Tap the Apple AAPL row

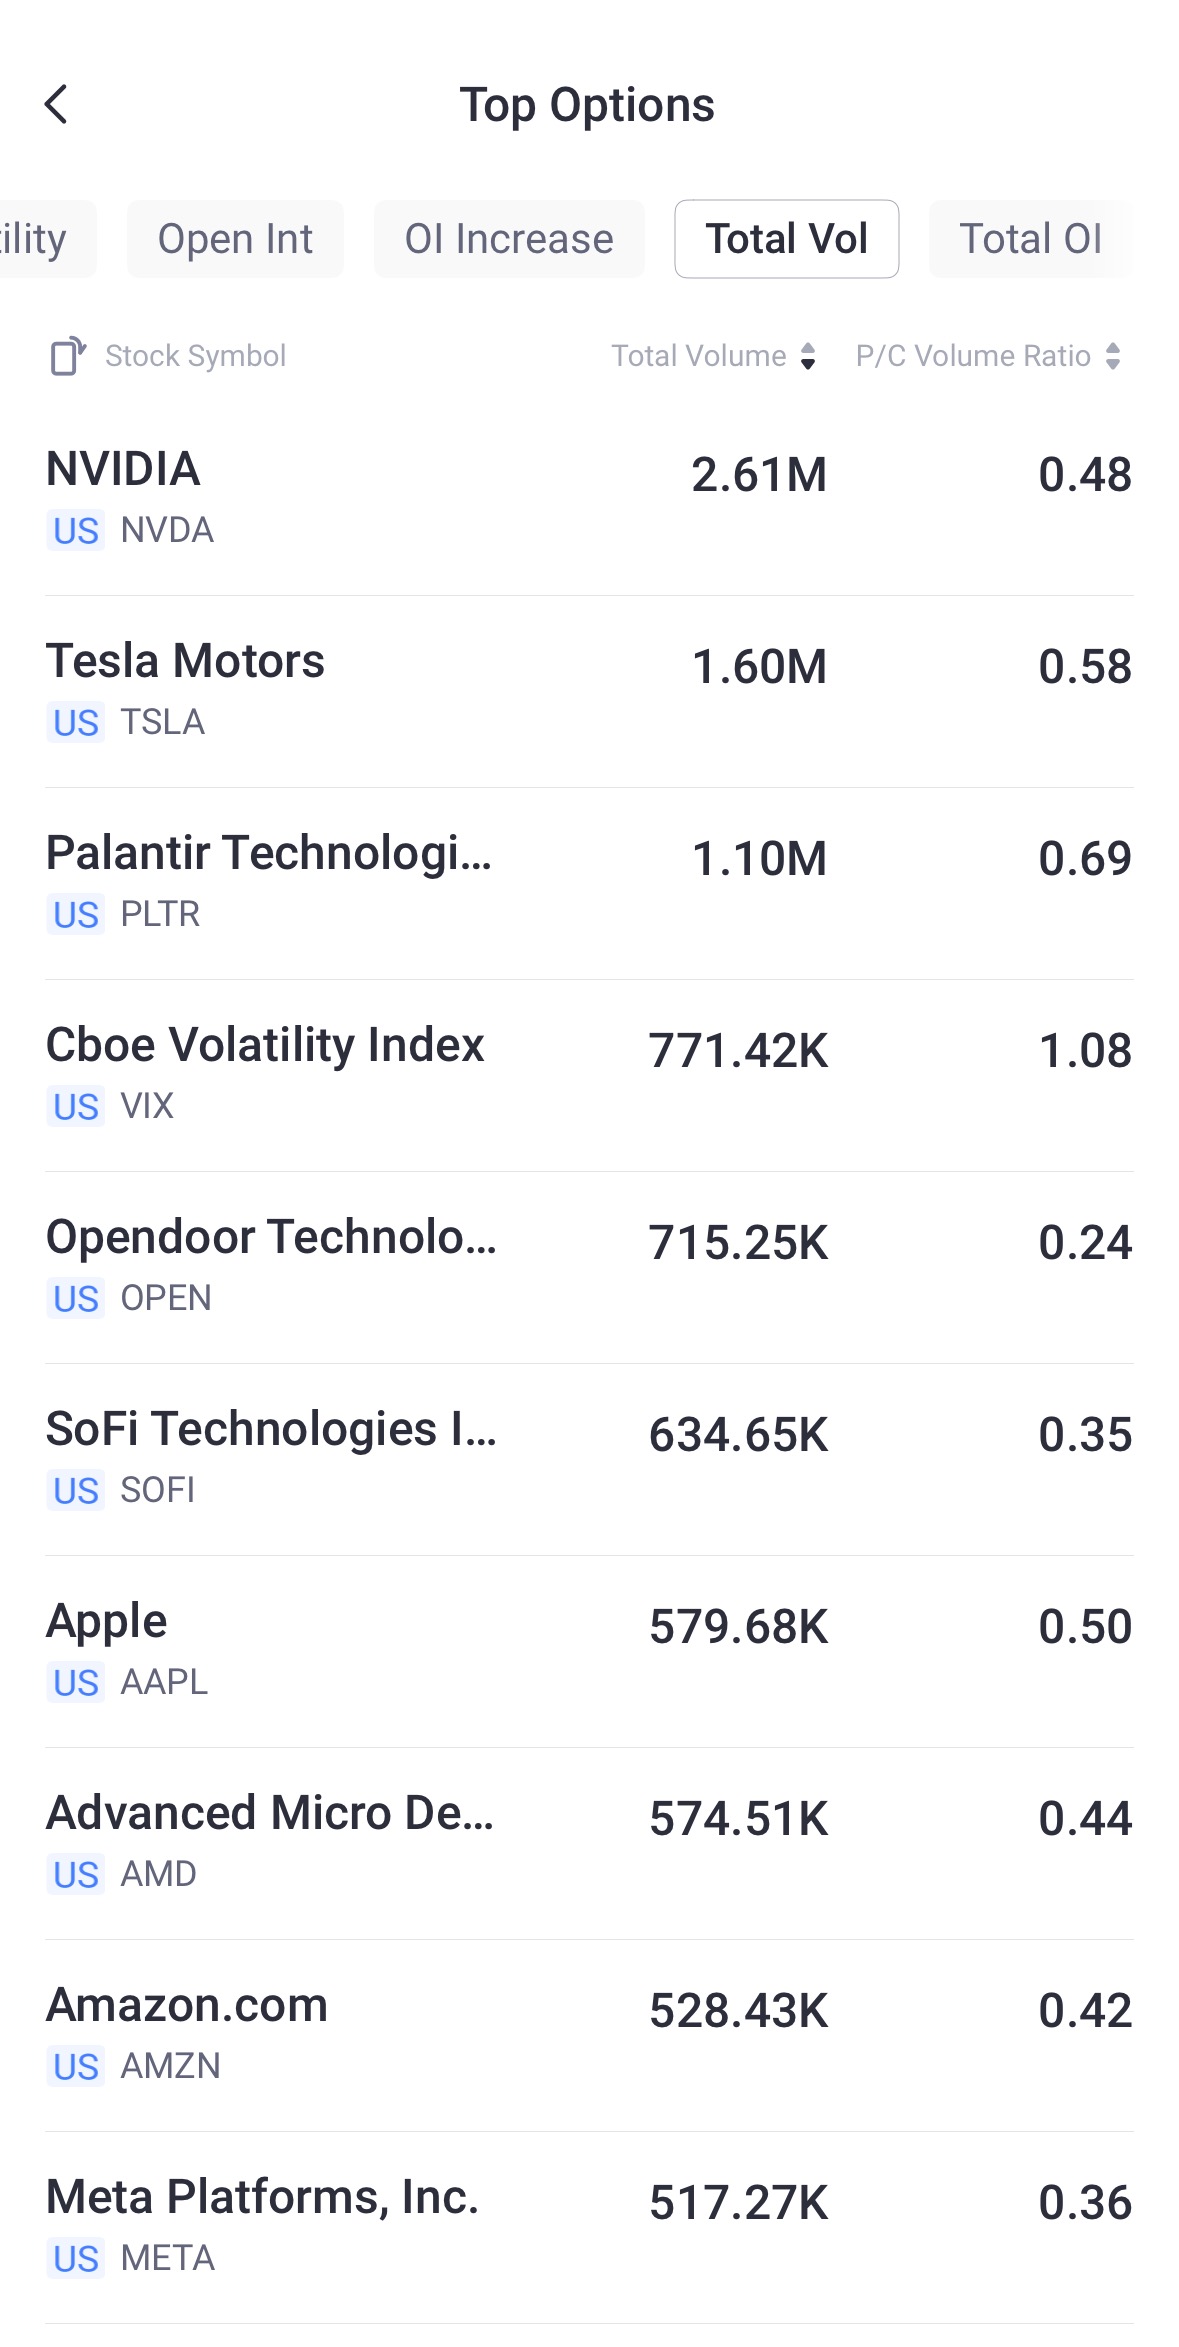589,1650
